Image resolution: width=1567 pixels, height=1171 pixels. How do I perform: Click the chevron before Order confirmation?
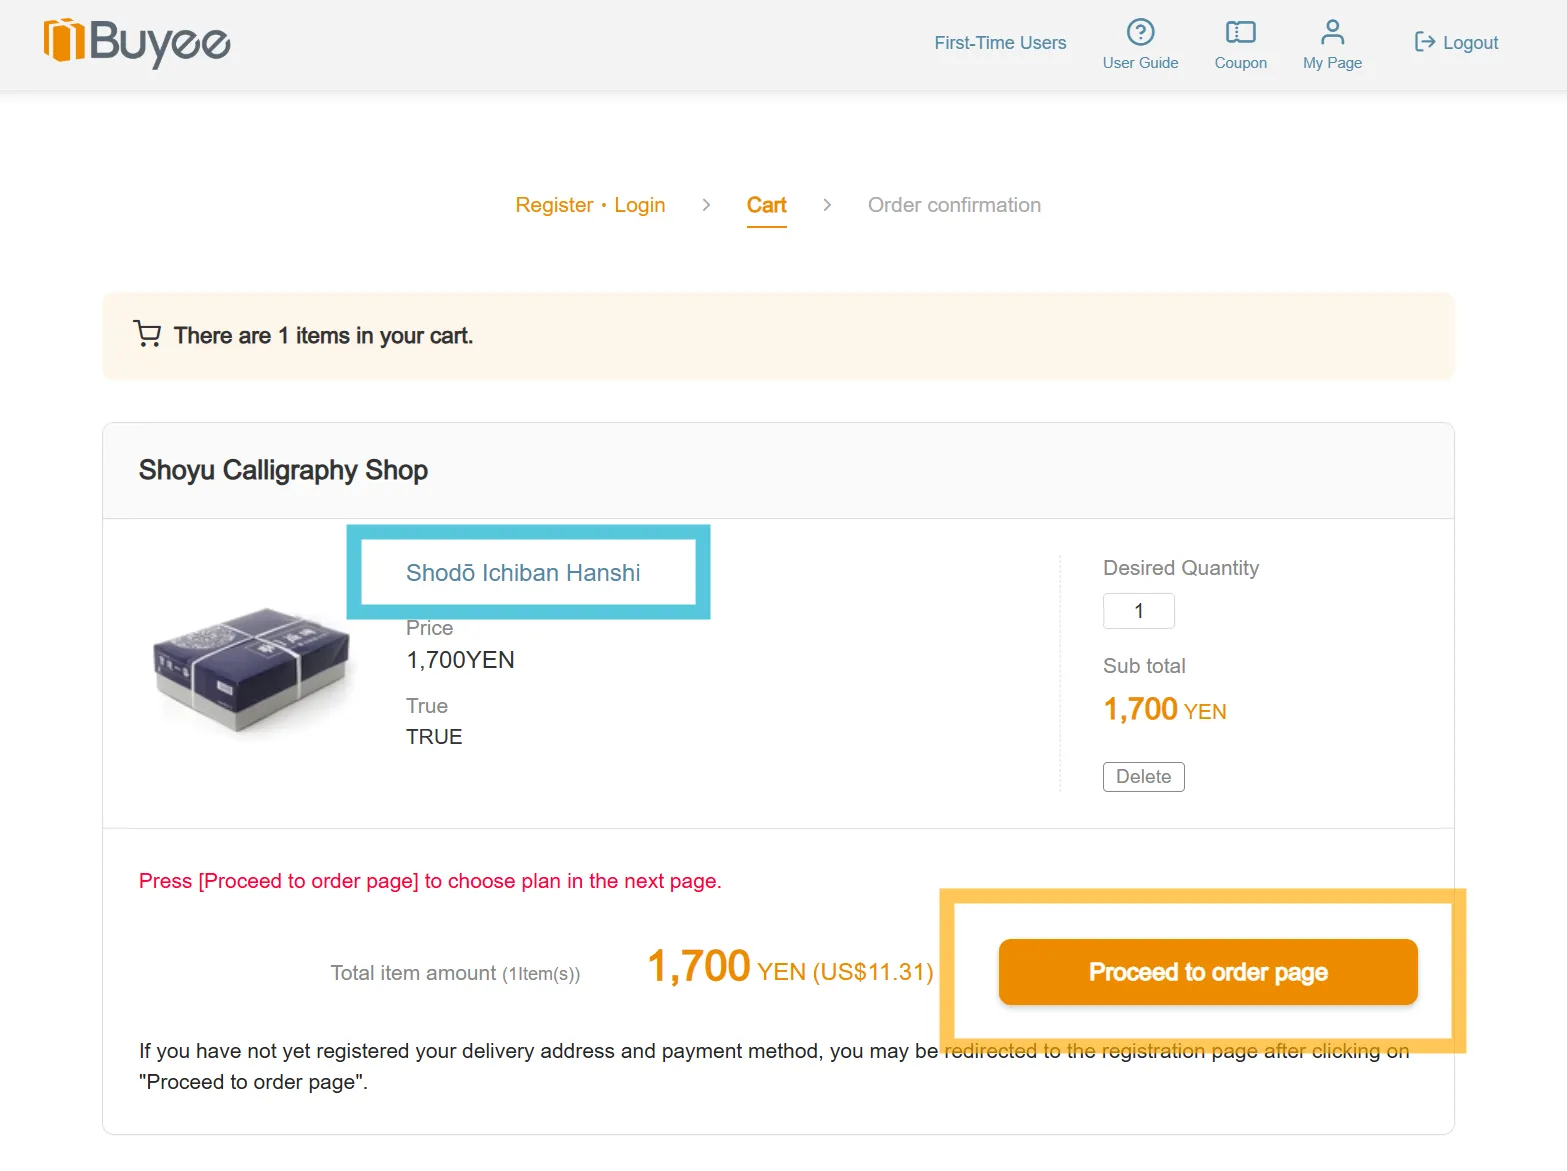(x=827, y=205)
